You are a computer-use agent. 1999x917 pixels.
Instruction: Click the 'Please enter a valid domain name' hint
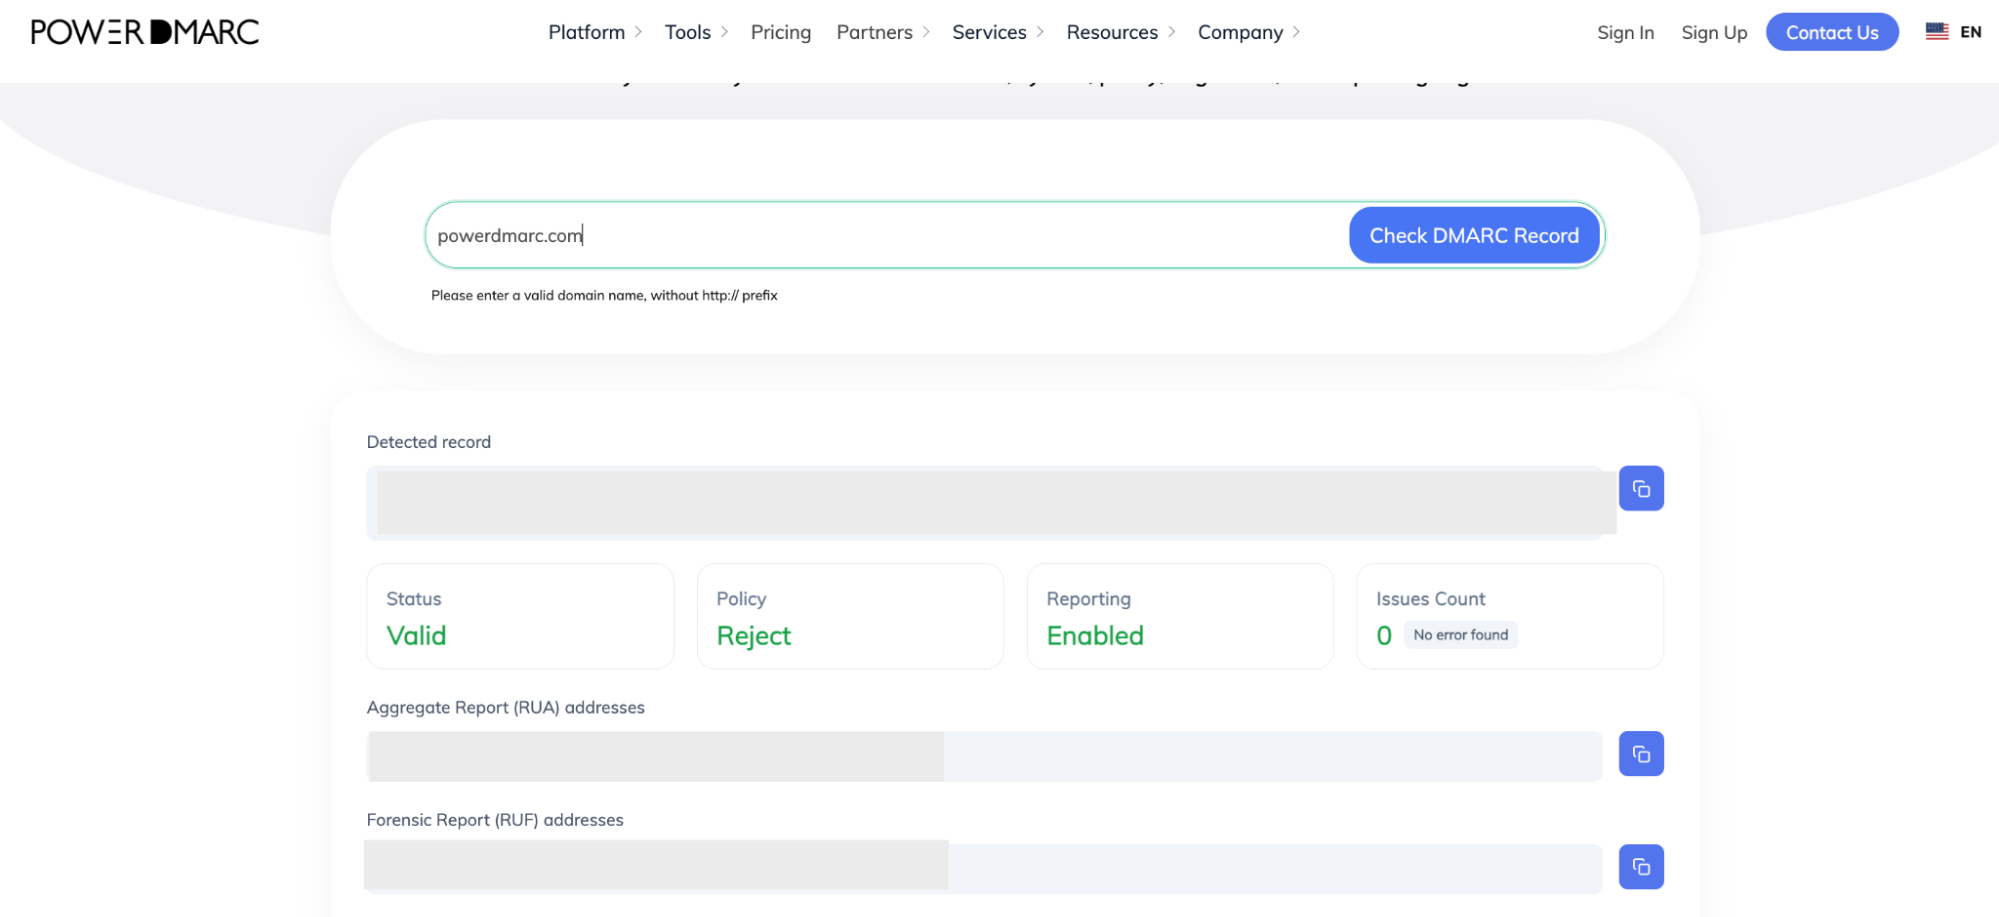(604, 295)
